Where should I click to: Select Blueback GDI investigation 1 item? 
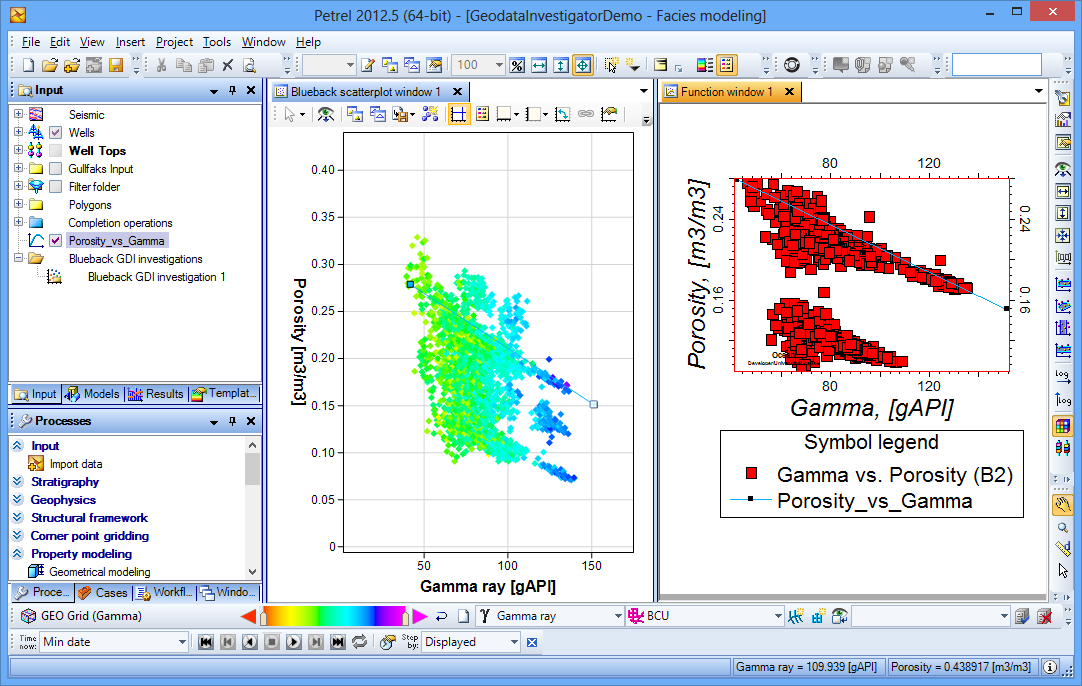pyautogui.click(x=157, y=277)
